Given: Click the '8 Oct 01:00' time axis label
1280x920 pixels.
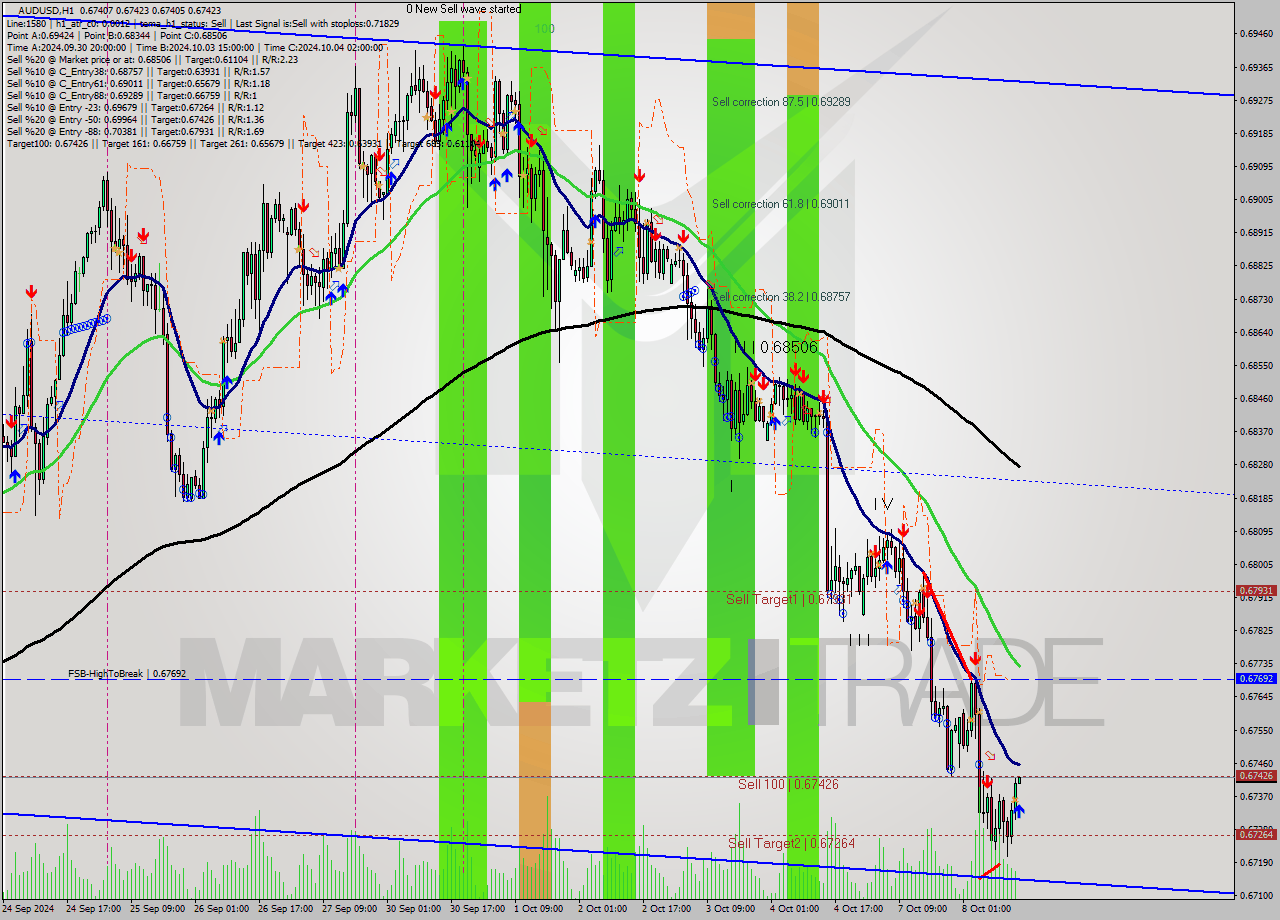Looking at the screenshot, I should pos(988,909).
